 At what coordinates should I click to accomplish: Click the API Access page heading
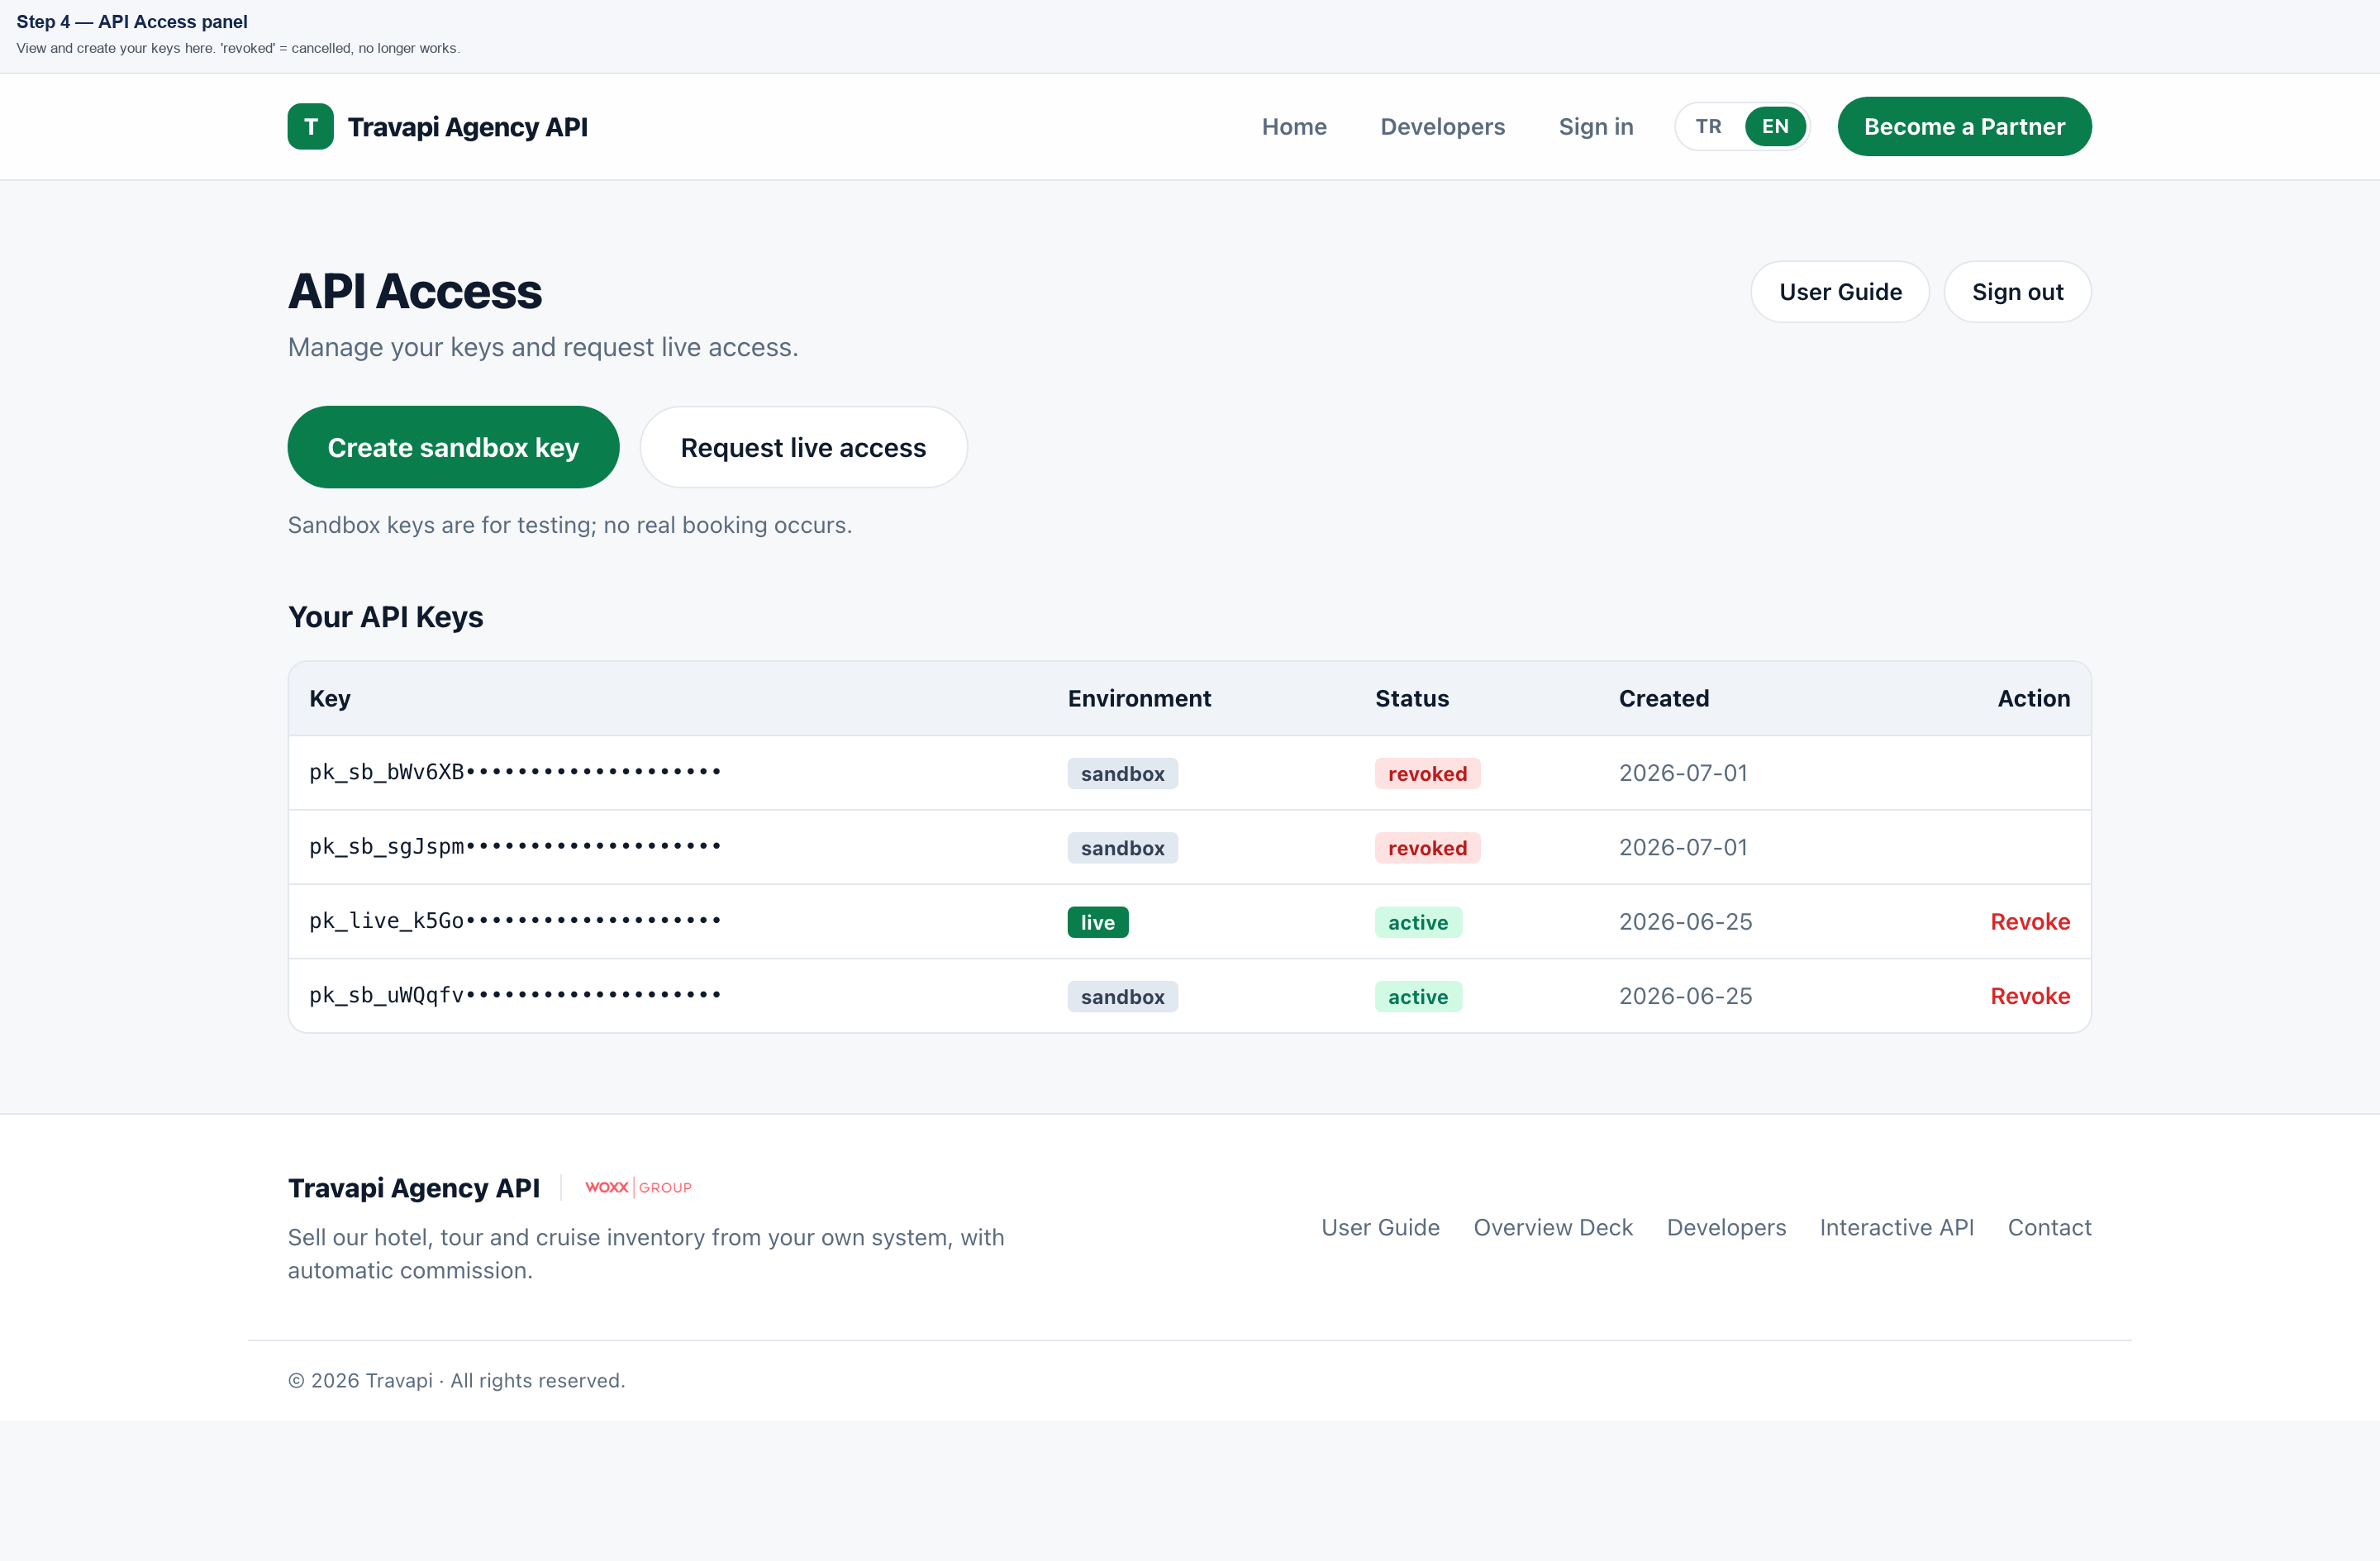coord(414,292)
